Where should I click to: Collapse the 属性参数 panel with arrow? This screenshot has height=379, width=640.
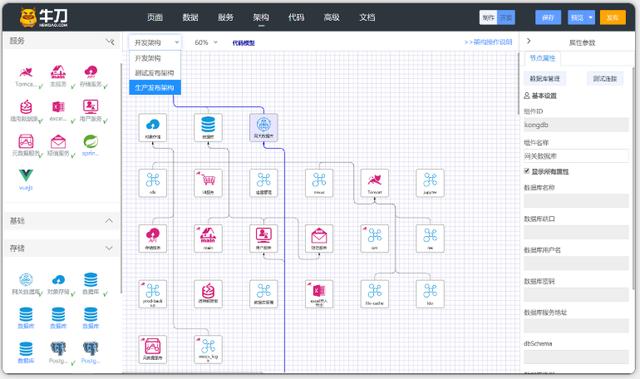tap(529, 41)
